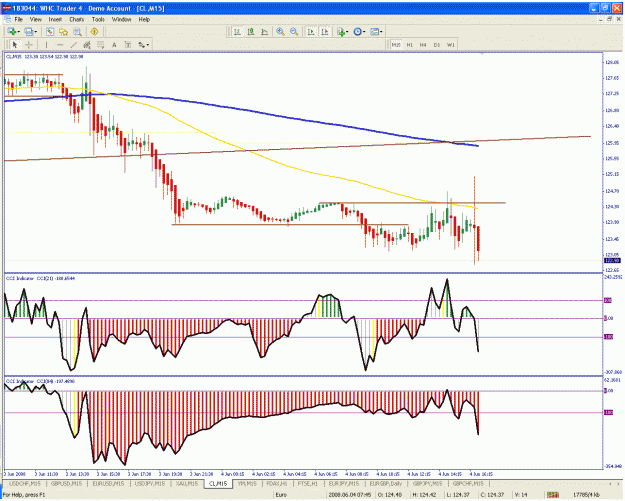Open the Terminal magnifier window icon
The height and width of the screenshot is (501, 625).
point(77,31)
